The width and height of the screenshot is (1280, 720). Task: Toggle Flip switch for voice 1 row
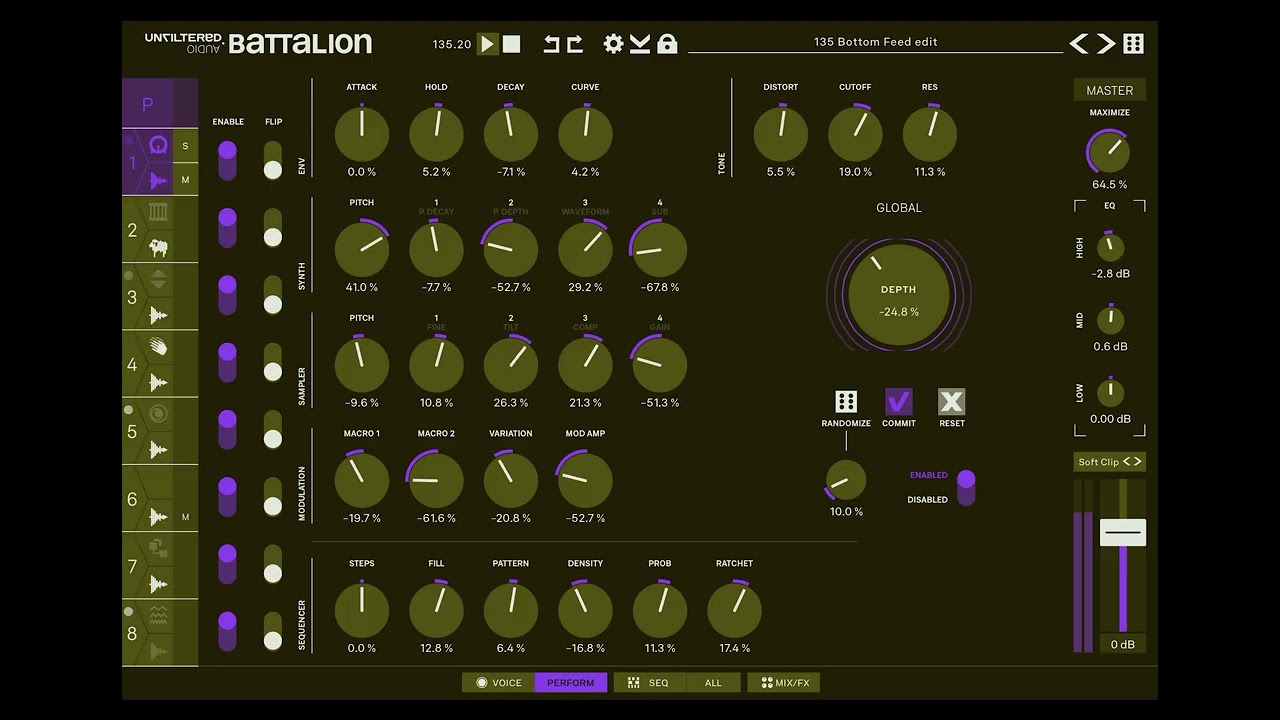(x=272, y=160)
